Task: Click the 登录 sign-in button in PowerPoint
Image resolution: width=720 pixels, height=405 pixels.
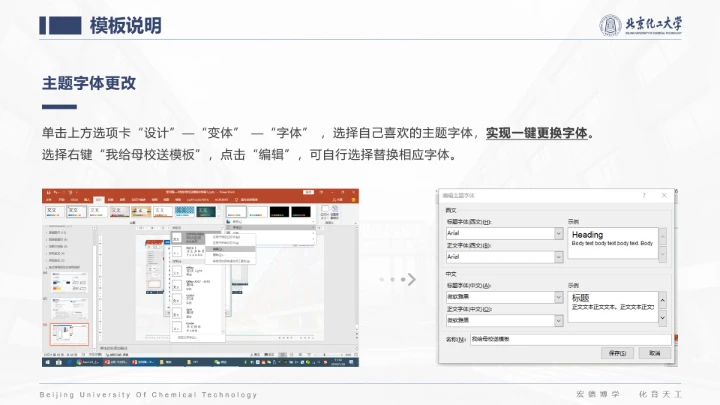Action: [309, 192]
